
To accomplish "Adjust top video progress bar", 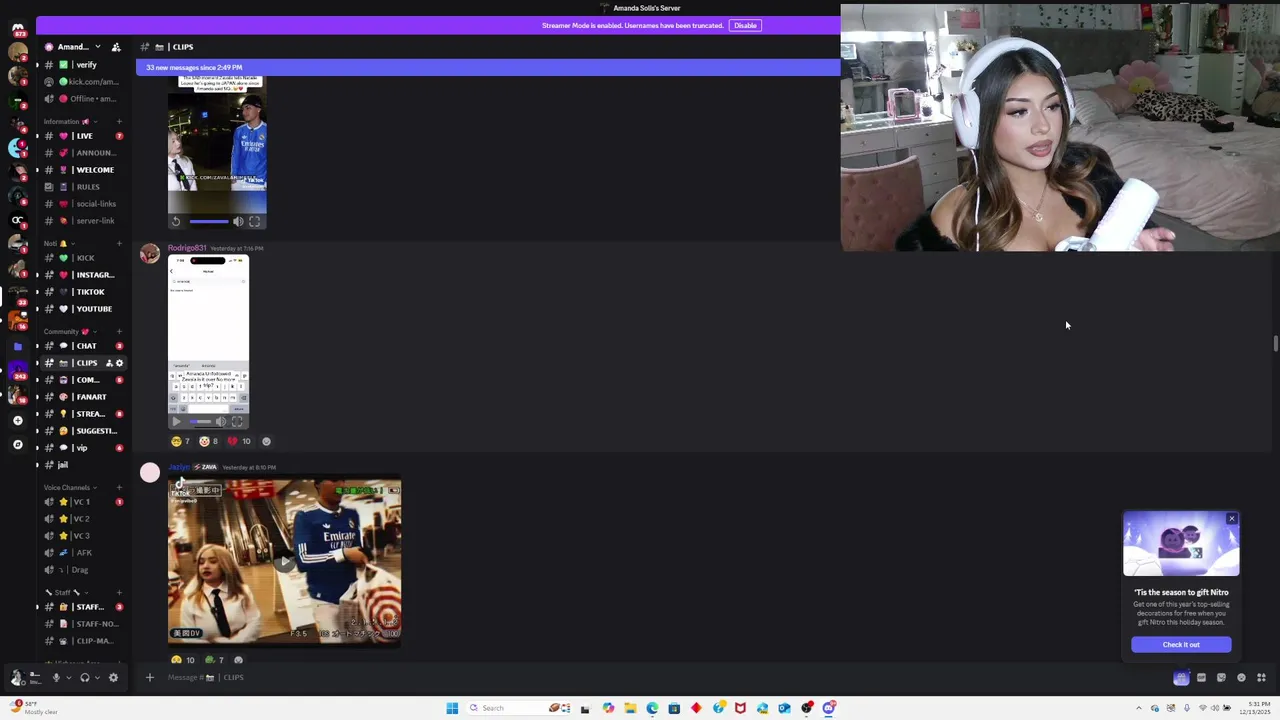I will click(x=208, y=222).
